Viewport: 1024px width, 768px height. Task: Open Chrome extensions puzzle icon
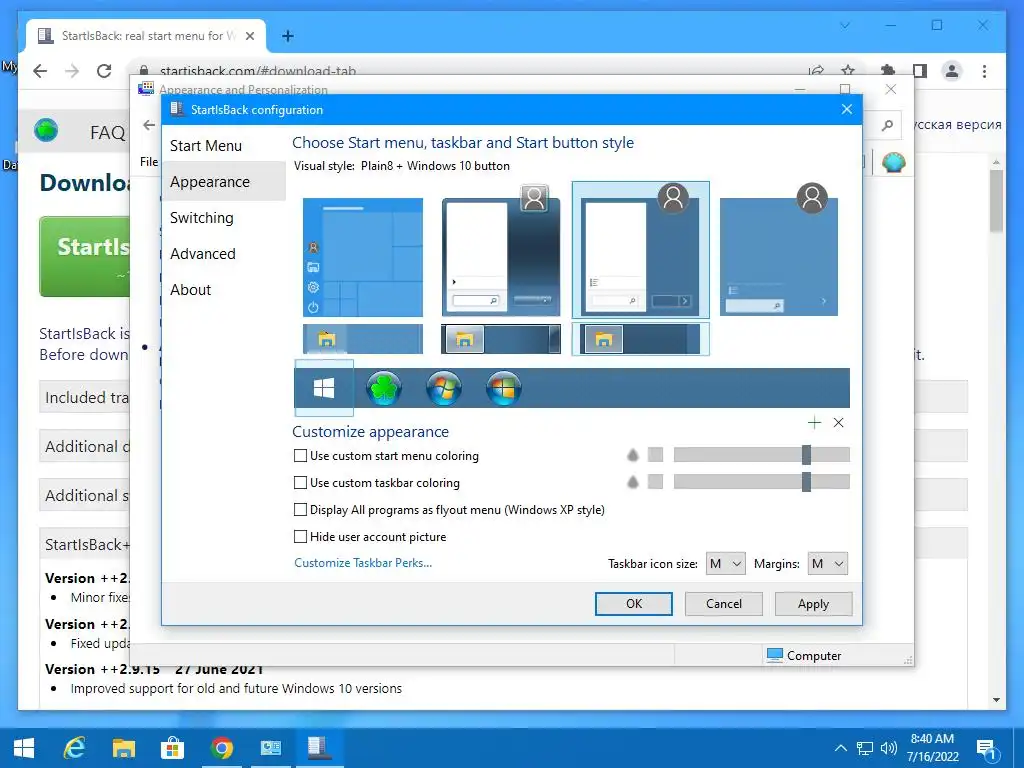pos(888,71)
